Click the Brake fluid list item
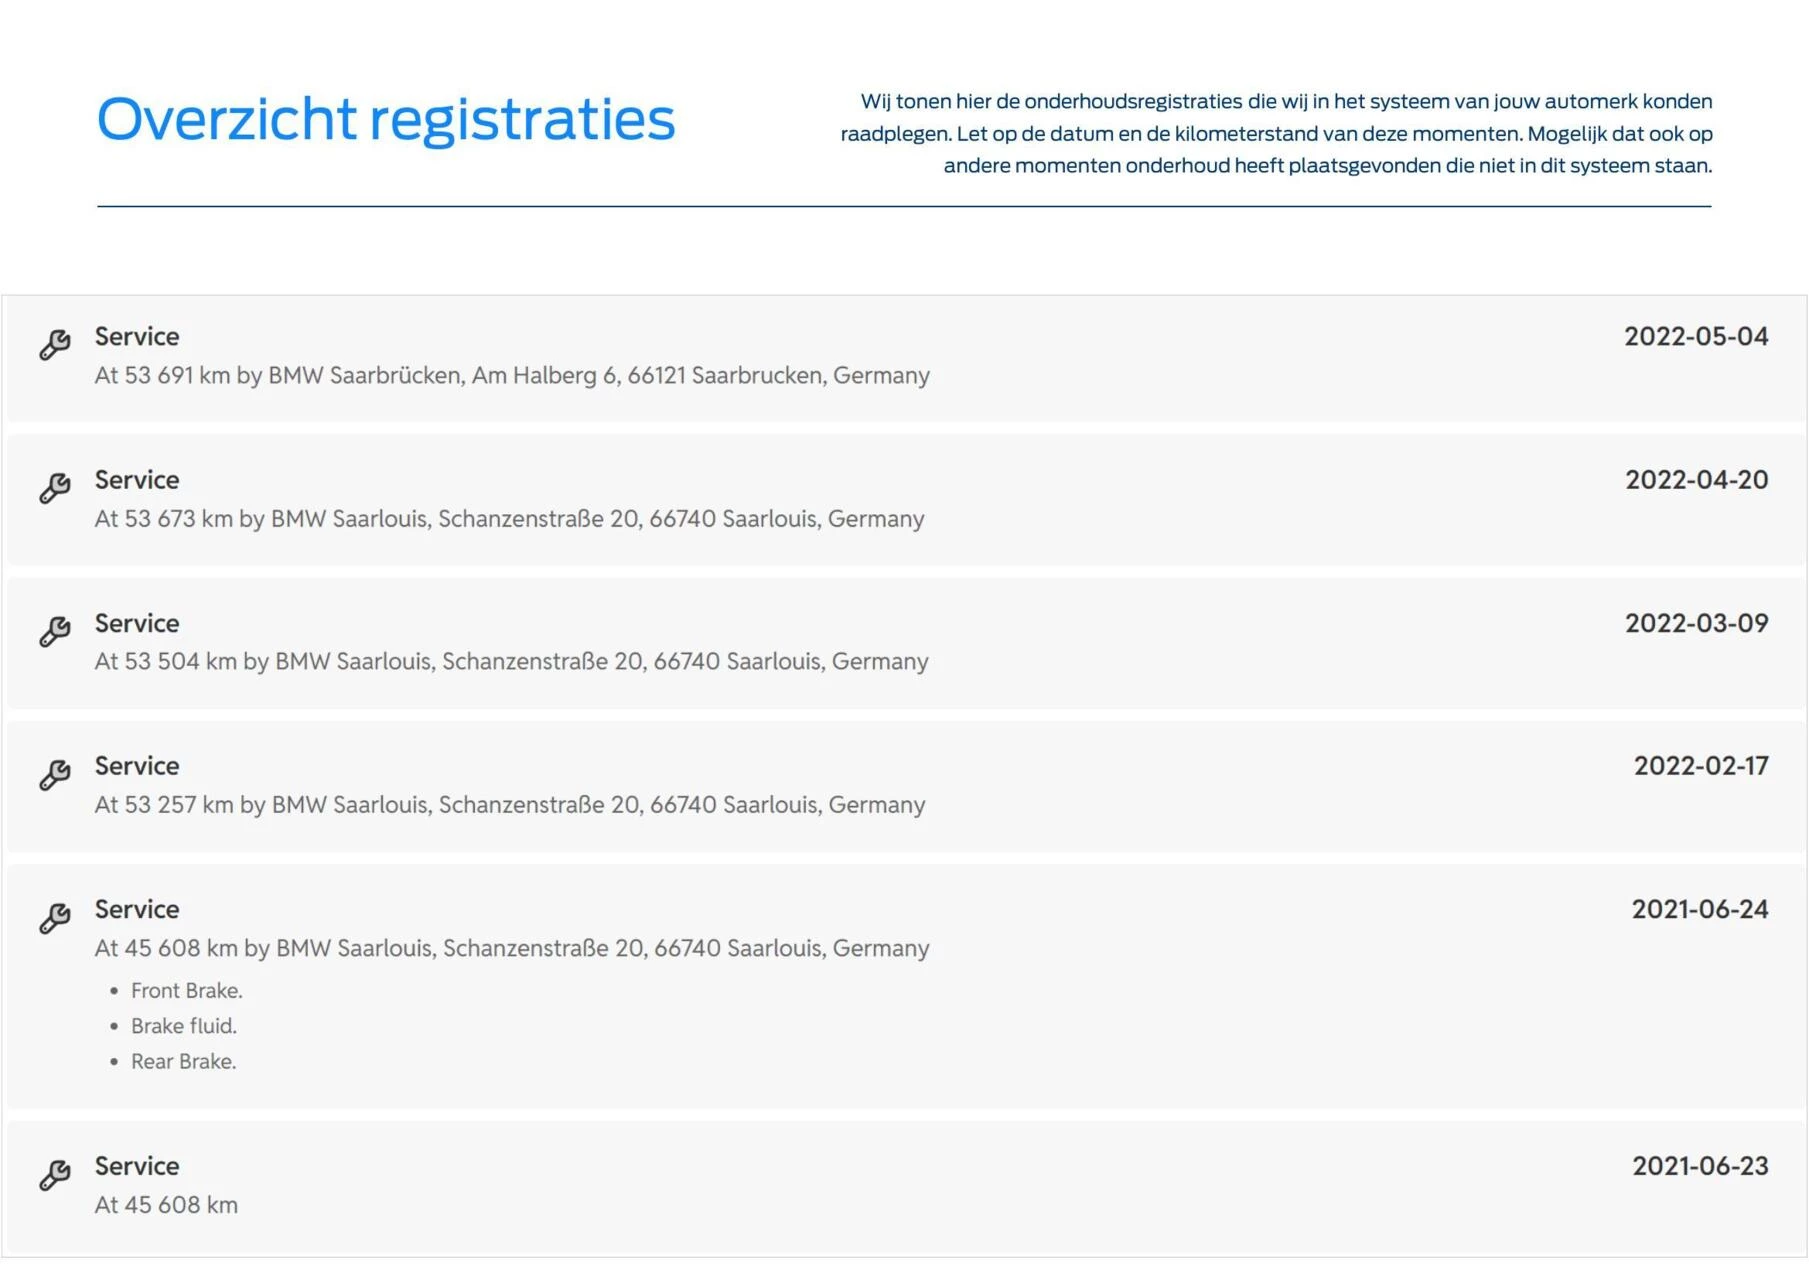Viewport: 1809px width, 1280px height. pyautogui.click(x=184, y=1026)
